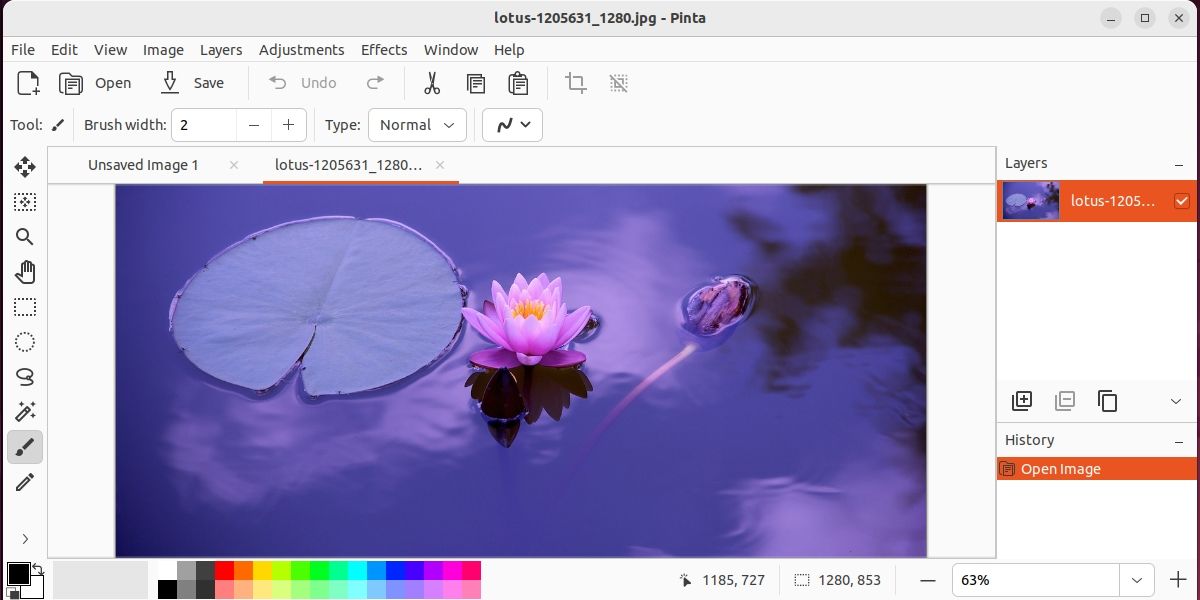Click the Crop to Selection toolbar icon

[x=575, y=83]
